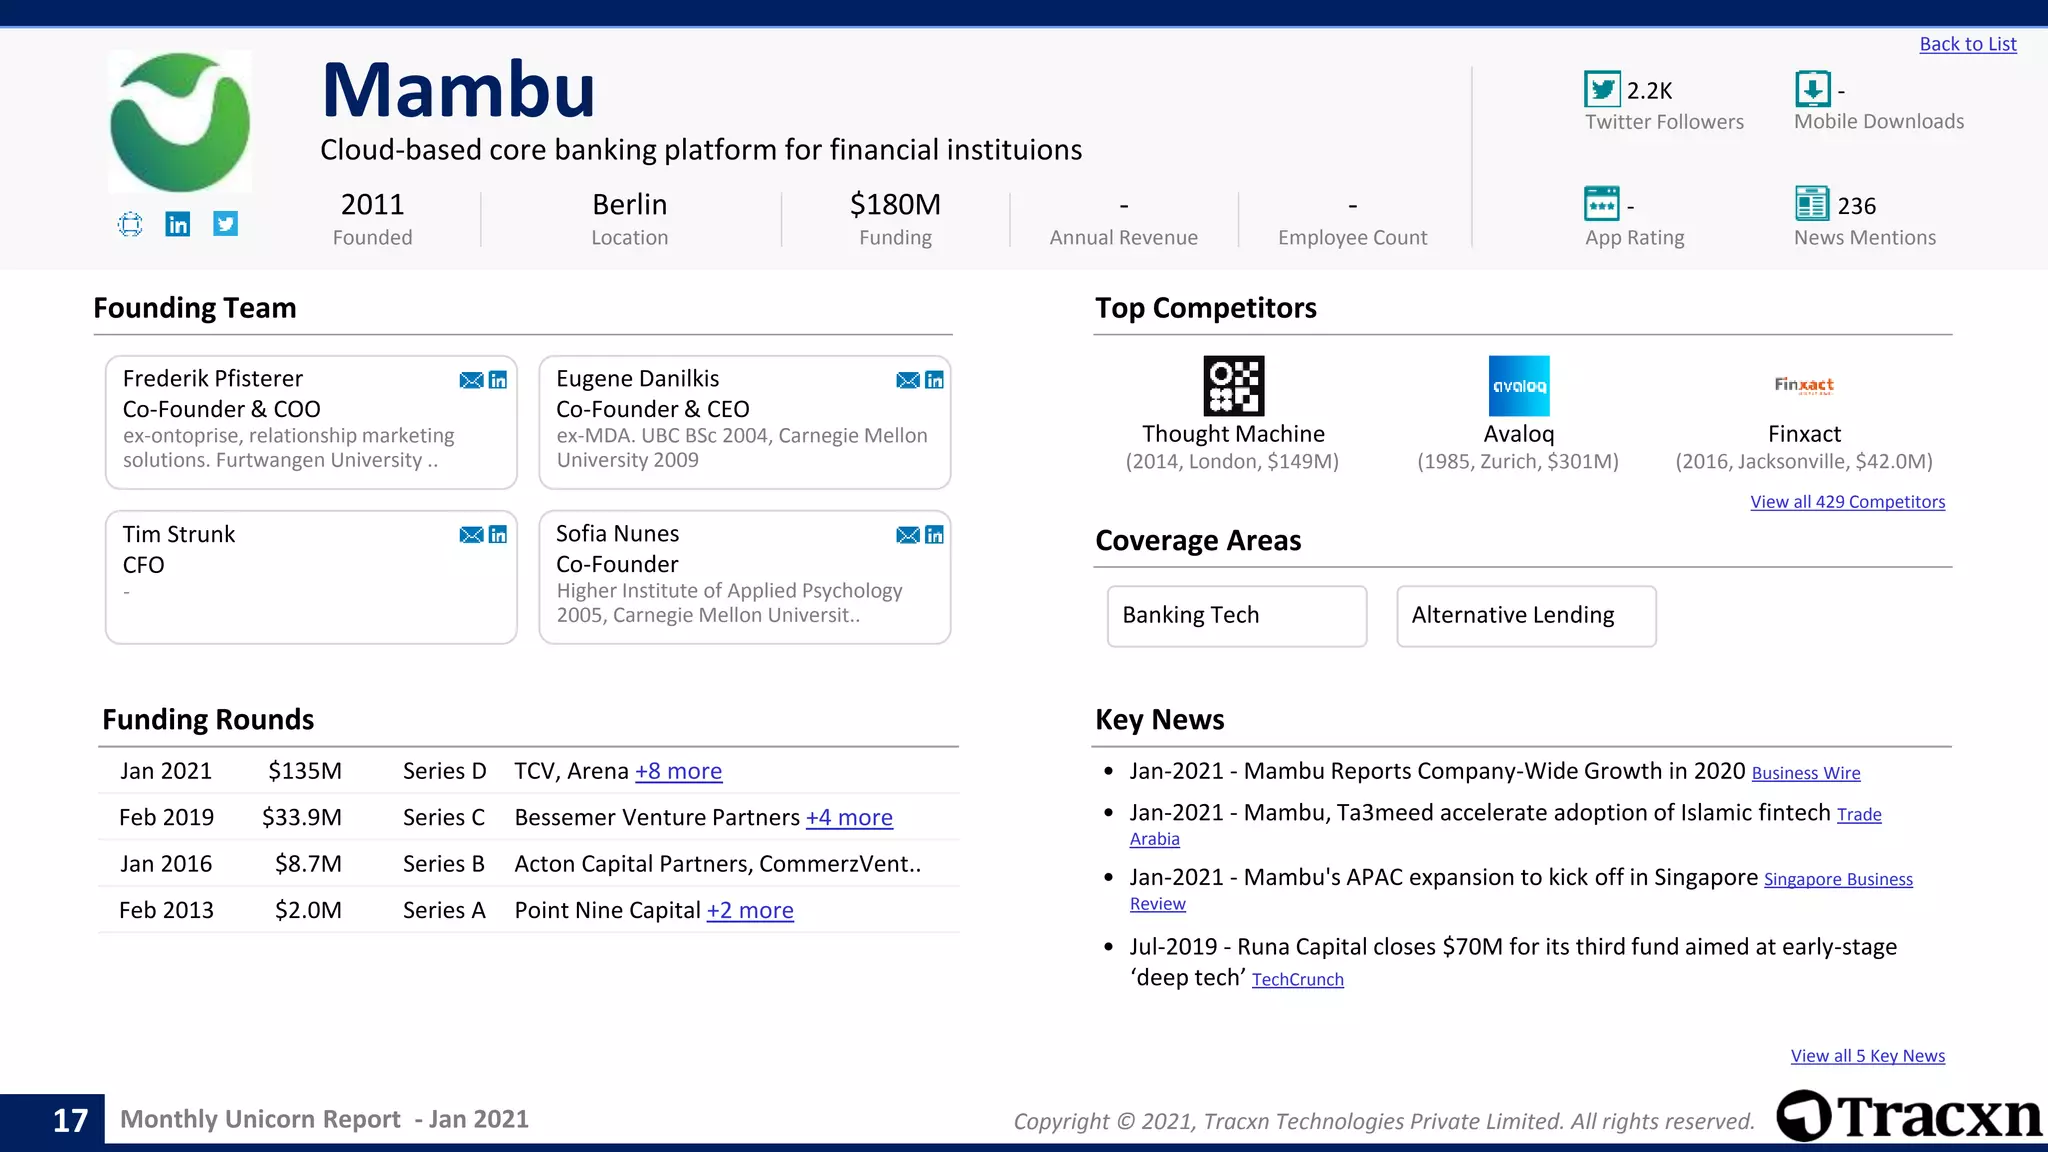Open Mambu's Twitter icon under logo
Image resolution: width=2048 pixels, height=1152 pixels.
[x=226, y=224]
